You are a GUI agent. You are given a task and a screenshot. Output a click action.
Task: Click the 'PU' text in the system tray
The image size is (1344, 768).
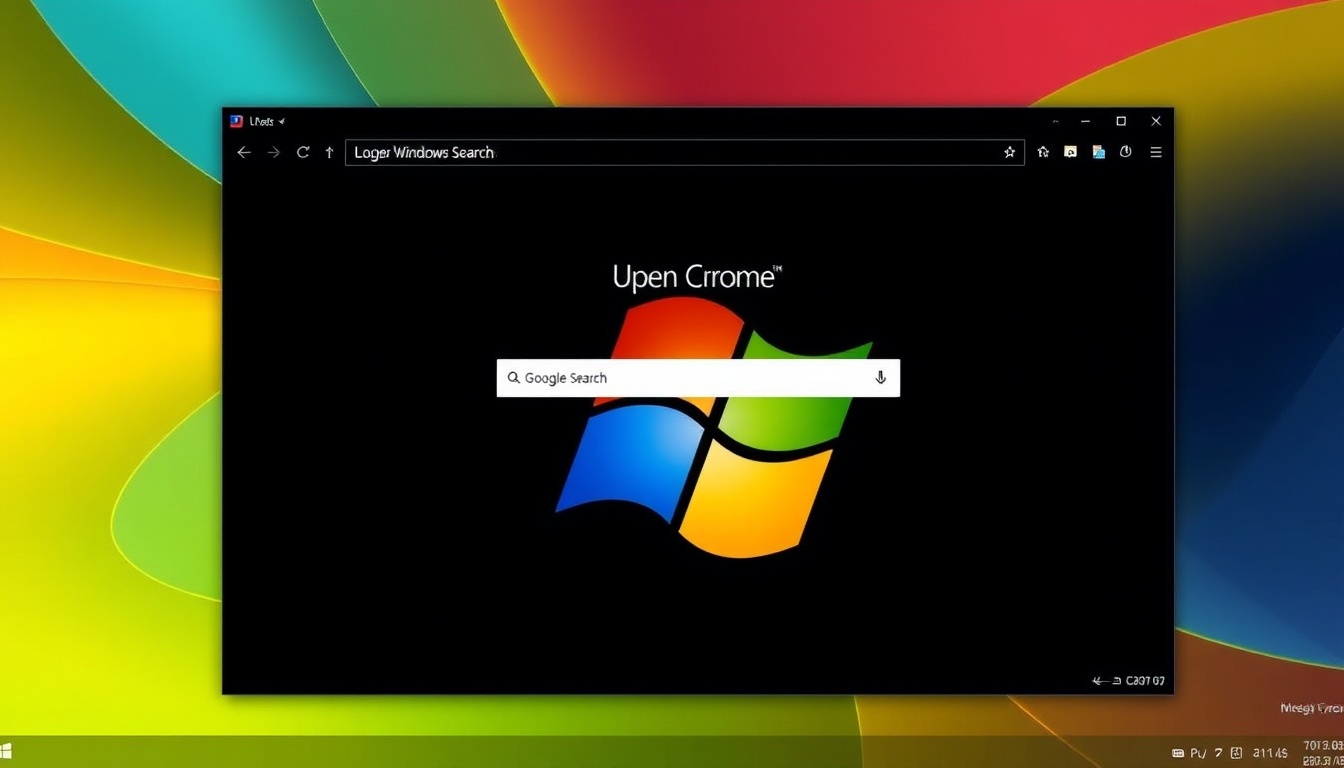point(1198,753)
